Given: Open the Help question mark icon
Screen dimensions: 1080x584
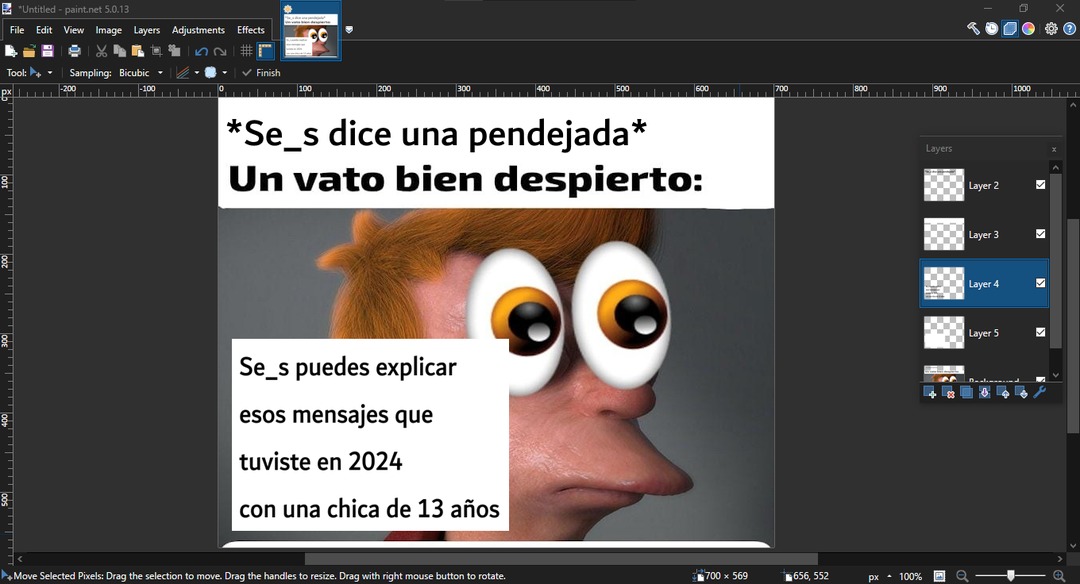Looking at the screenshot, I should 1070,29.
